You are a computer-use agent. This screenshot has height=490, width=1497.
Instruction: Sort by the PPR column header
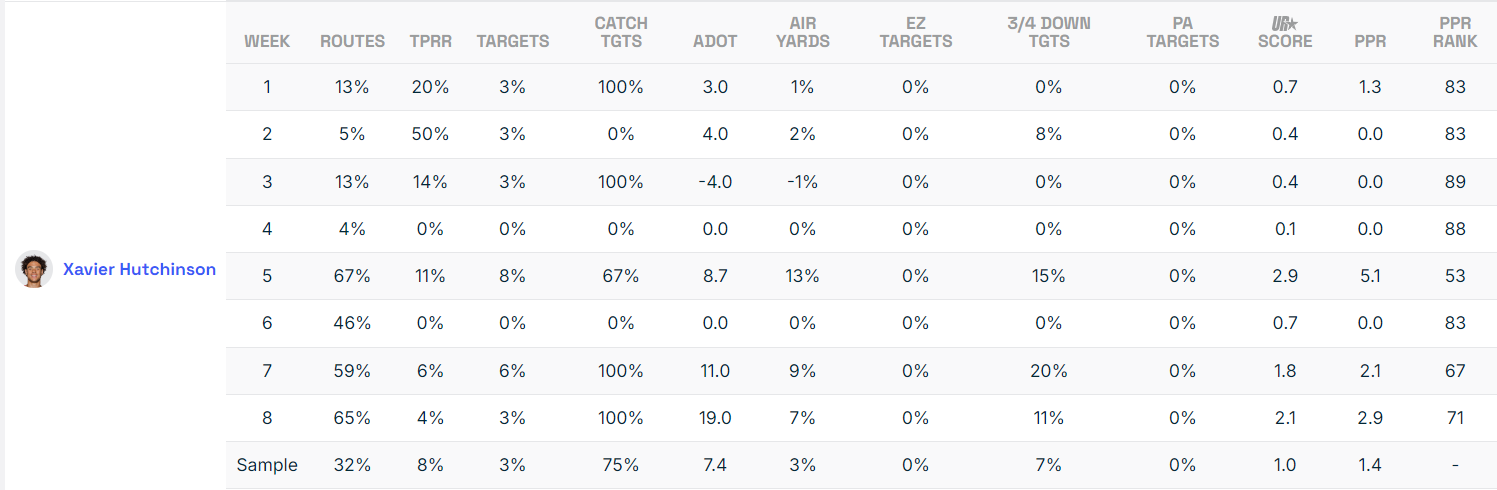click(1370, 41)
